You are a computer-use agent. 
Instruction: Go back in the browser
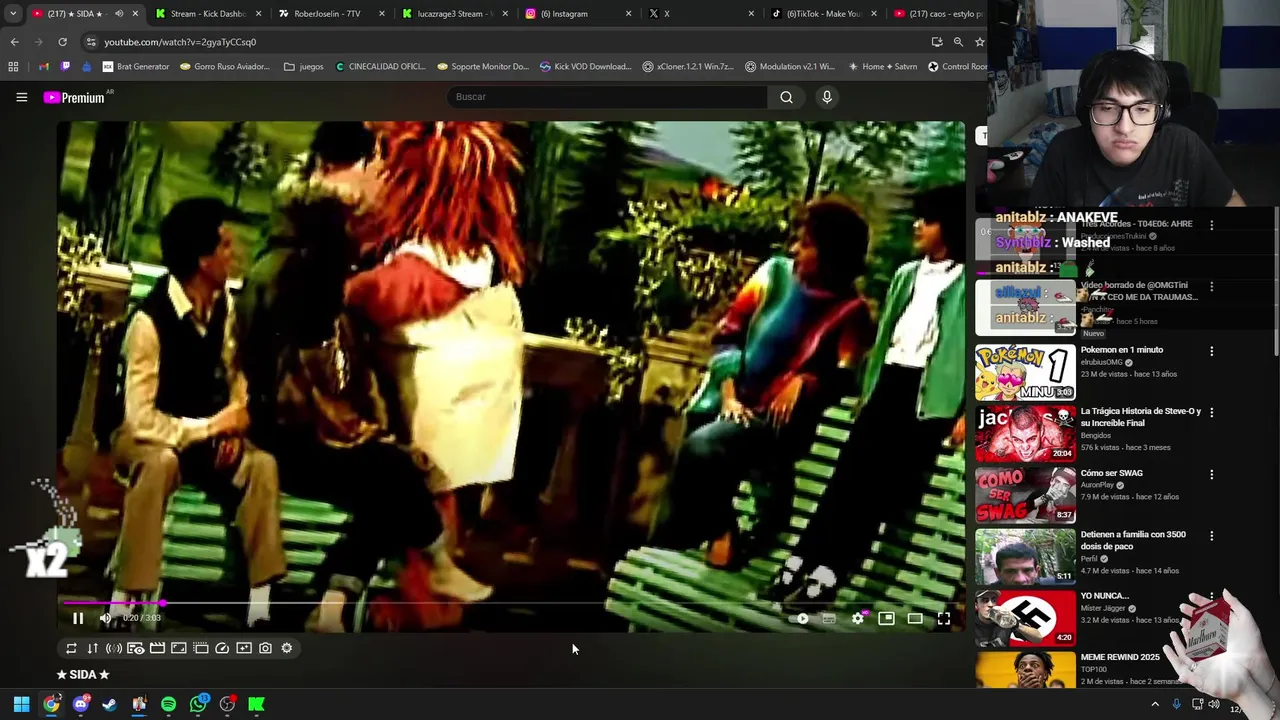pyautogui.click(x=14, y=42)
